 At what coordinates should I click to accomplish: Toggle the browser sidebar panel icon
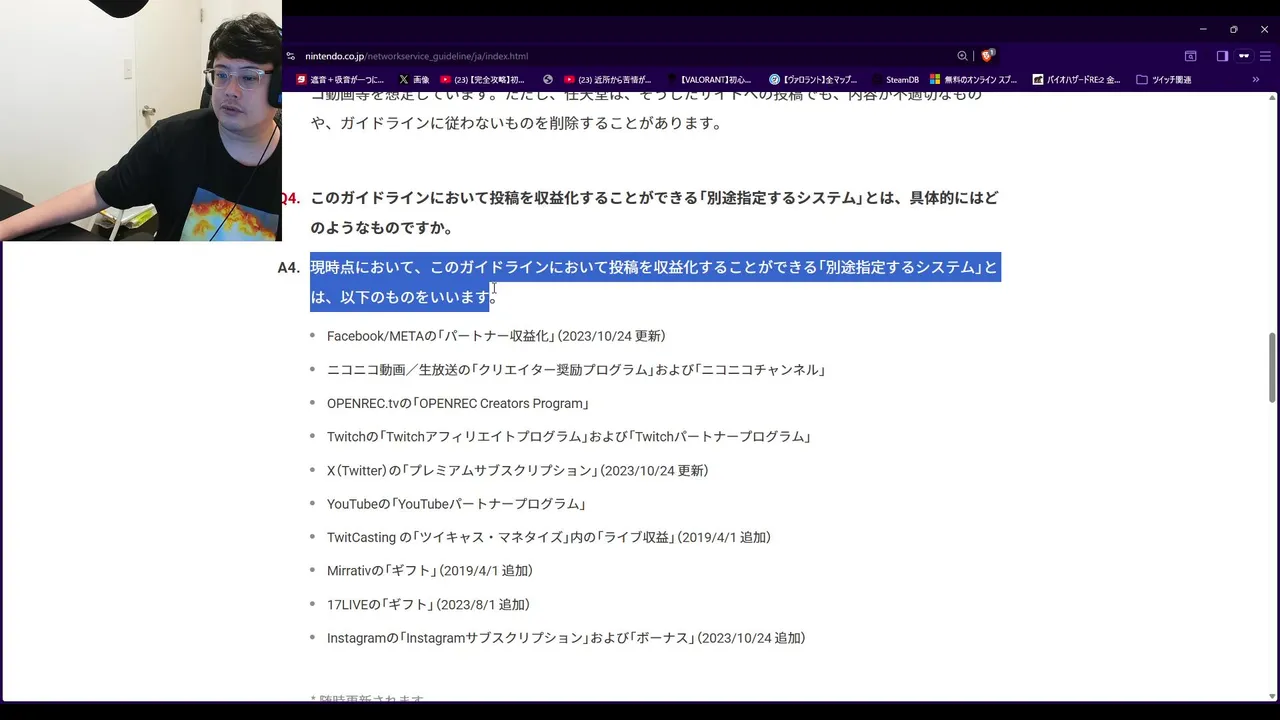click(x=1222, y=56)
